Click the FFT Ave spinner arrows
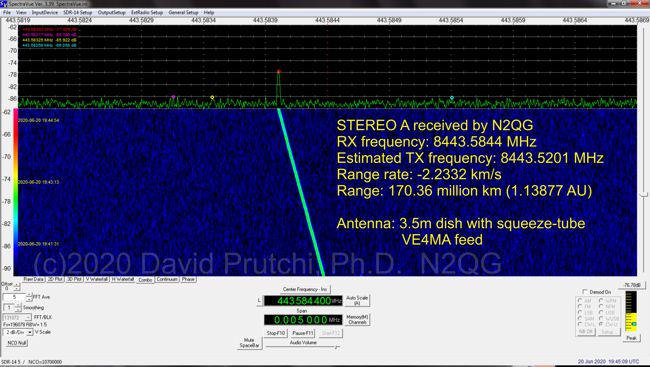 coord(29,297)
